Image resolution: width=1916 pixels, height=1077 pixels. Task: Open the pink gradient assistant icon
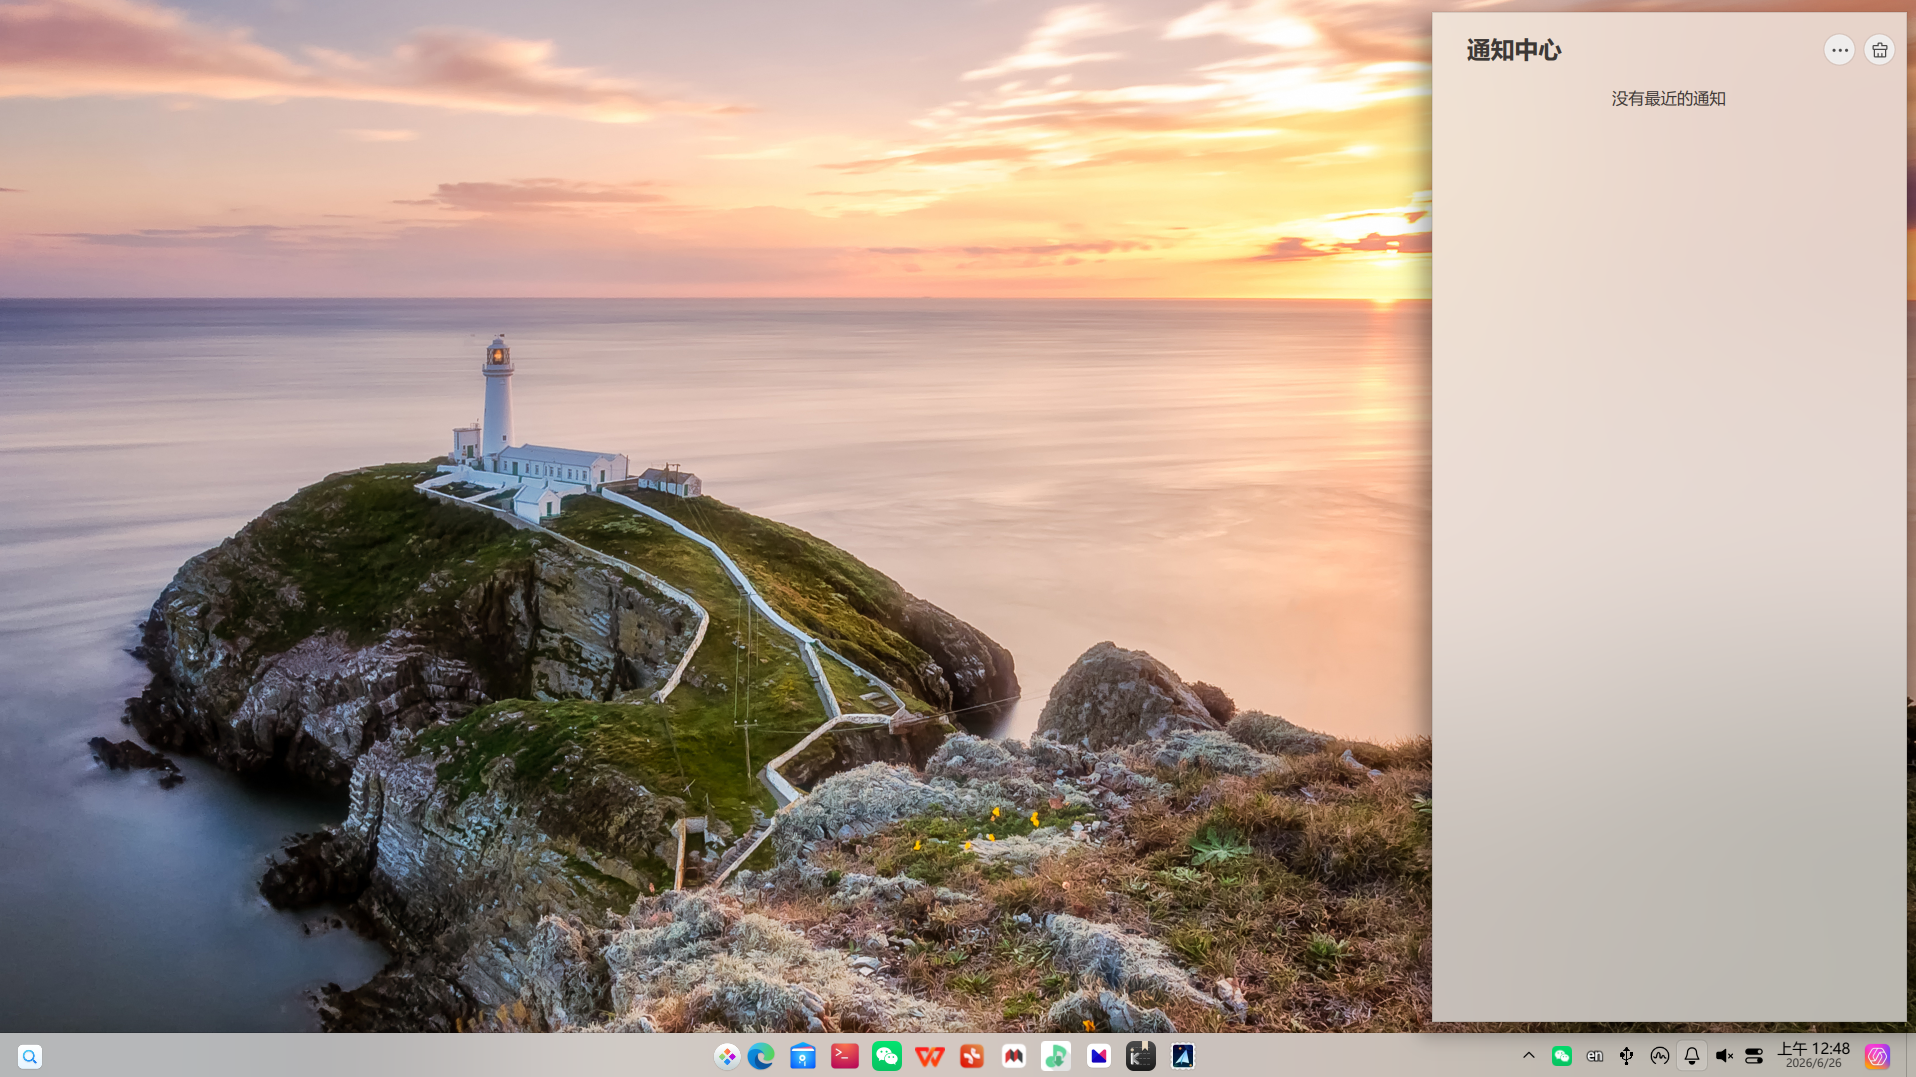[x=1877, y=1056]
